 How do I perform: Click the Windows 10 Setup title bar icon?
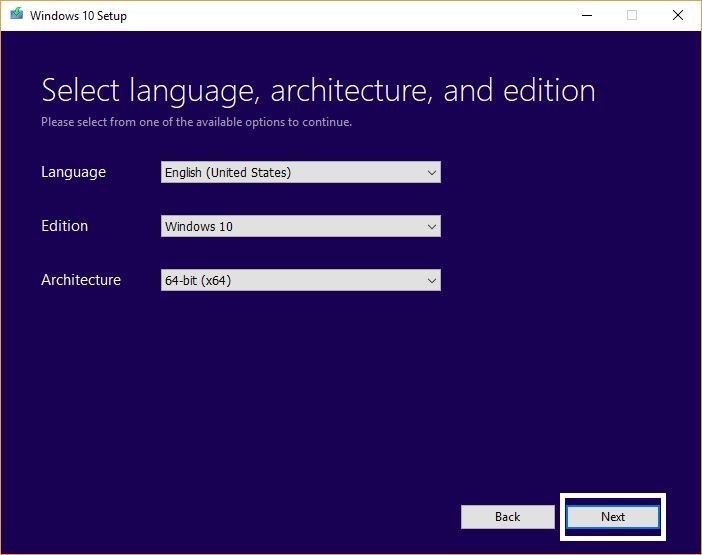click(x=17, y=14)
